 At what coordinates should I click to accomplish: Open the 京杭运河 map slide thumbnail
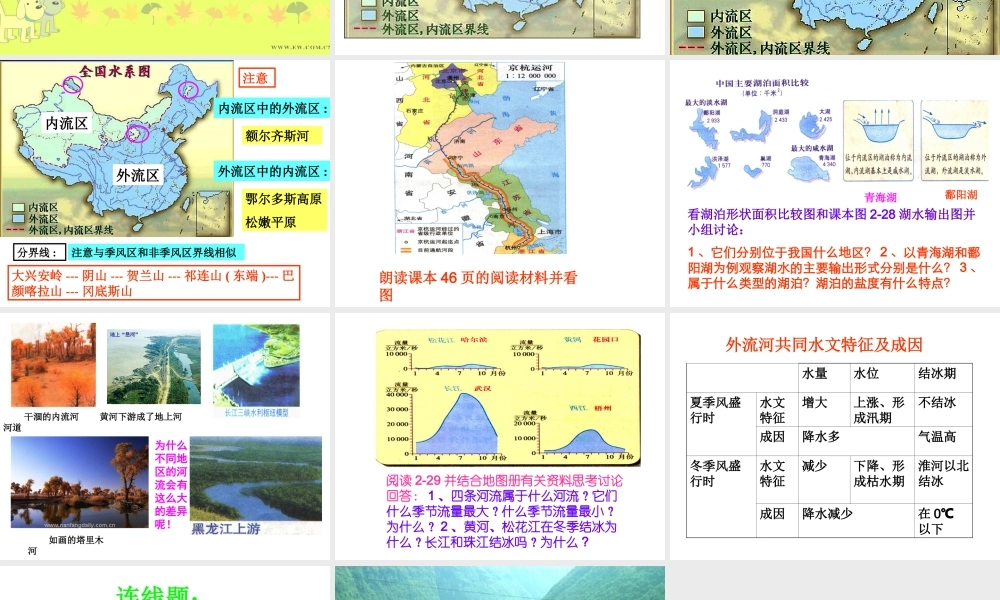coord(499,183)
